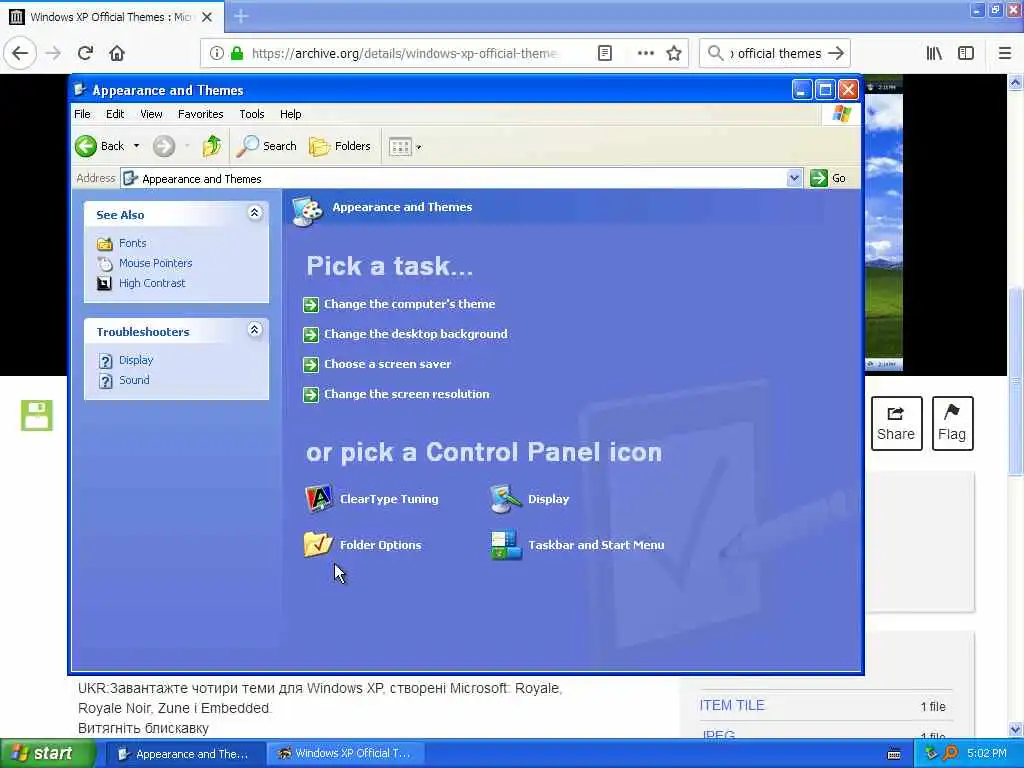This screenshot has height=768, width=1024.
Task: Open the Favorites menu
Action: pos(200,114)
